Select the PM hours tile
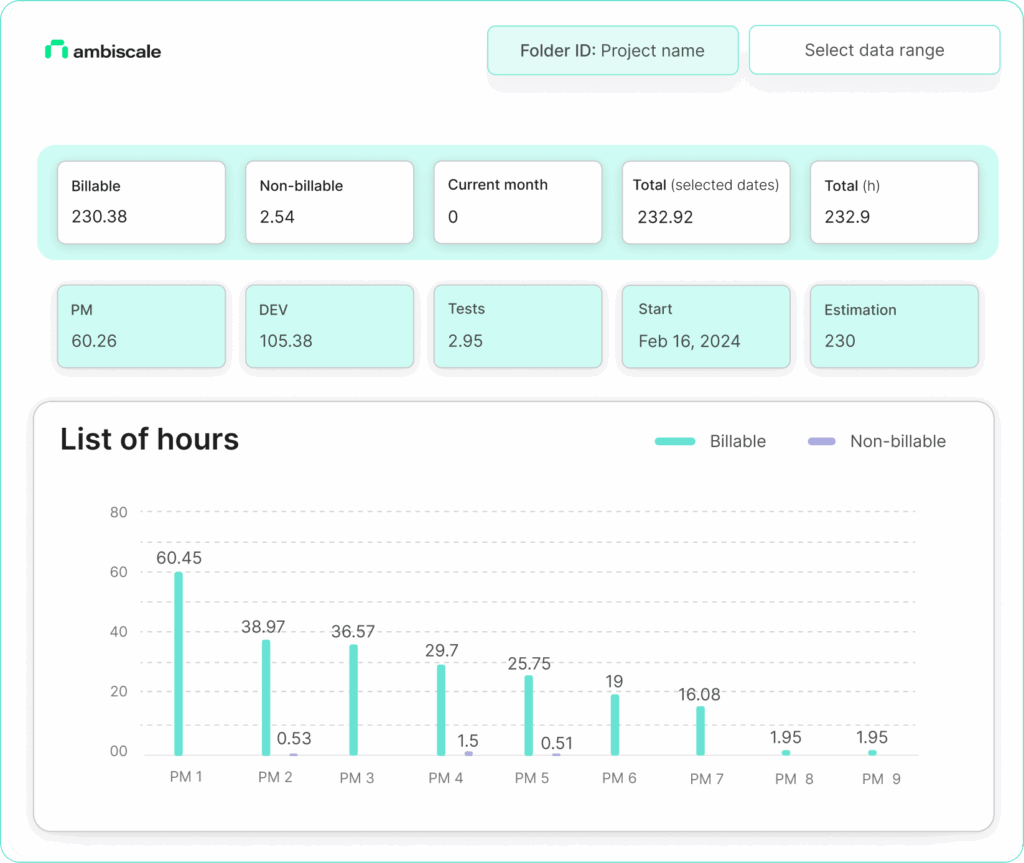The width and height of the screenshot is (1024, 863). pos(141,326)
